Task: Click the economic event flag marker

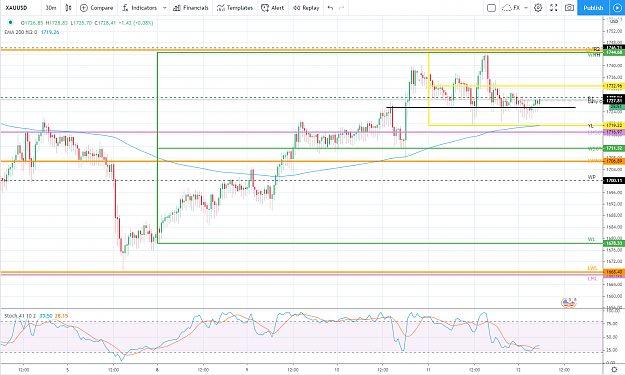Action: [x=569, y=303]
